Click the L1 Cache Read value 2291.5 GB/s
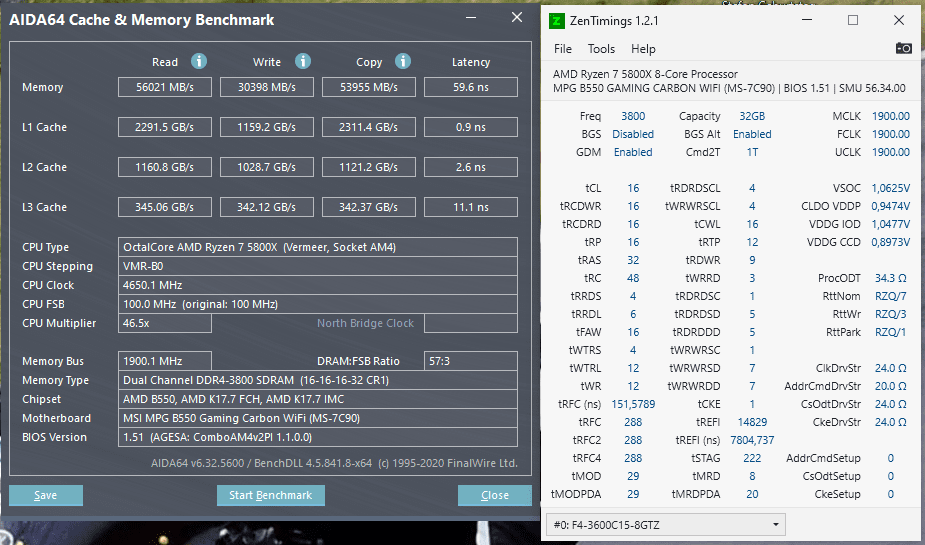This screenshot has height=545, width=925. click(165, 127)
